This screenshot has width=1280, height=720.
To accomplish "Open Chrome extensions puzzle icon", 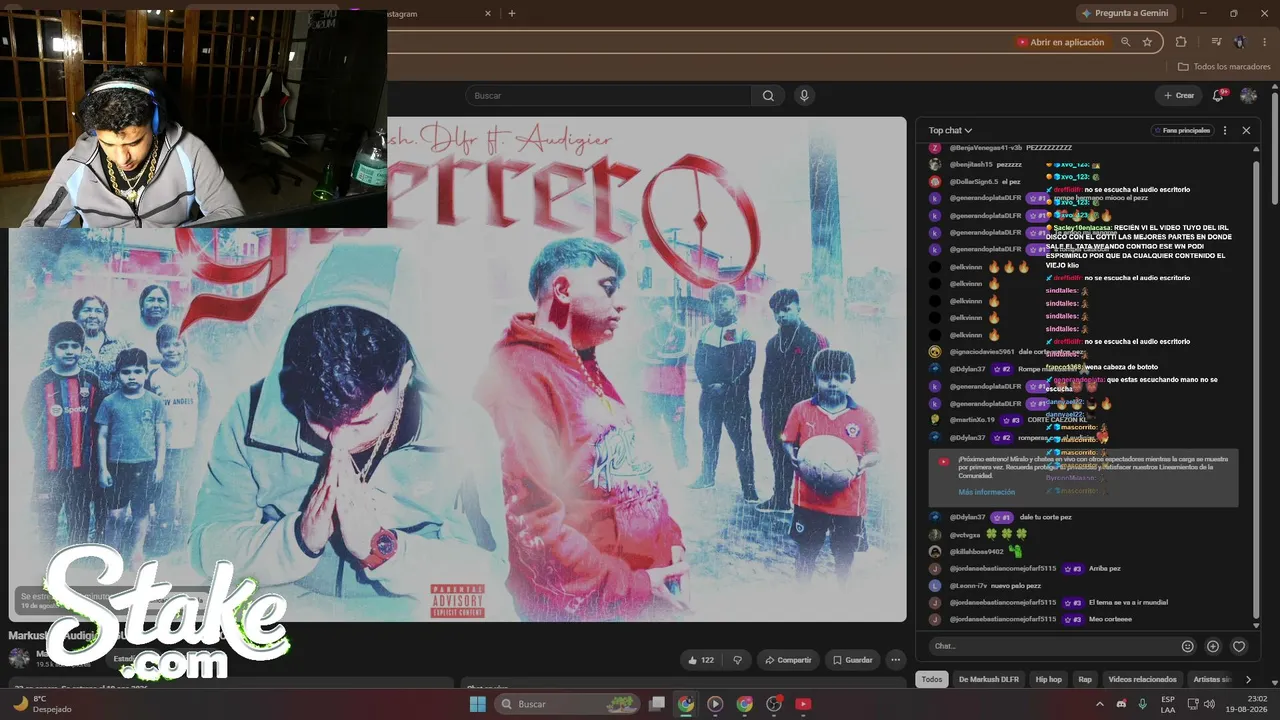I will (x=1181, y=42).
